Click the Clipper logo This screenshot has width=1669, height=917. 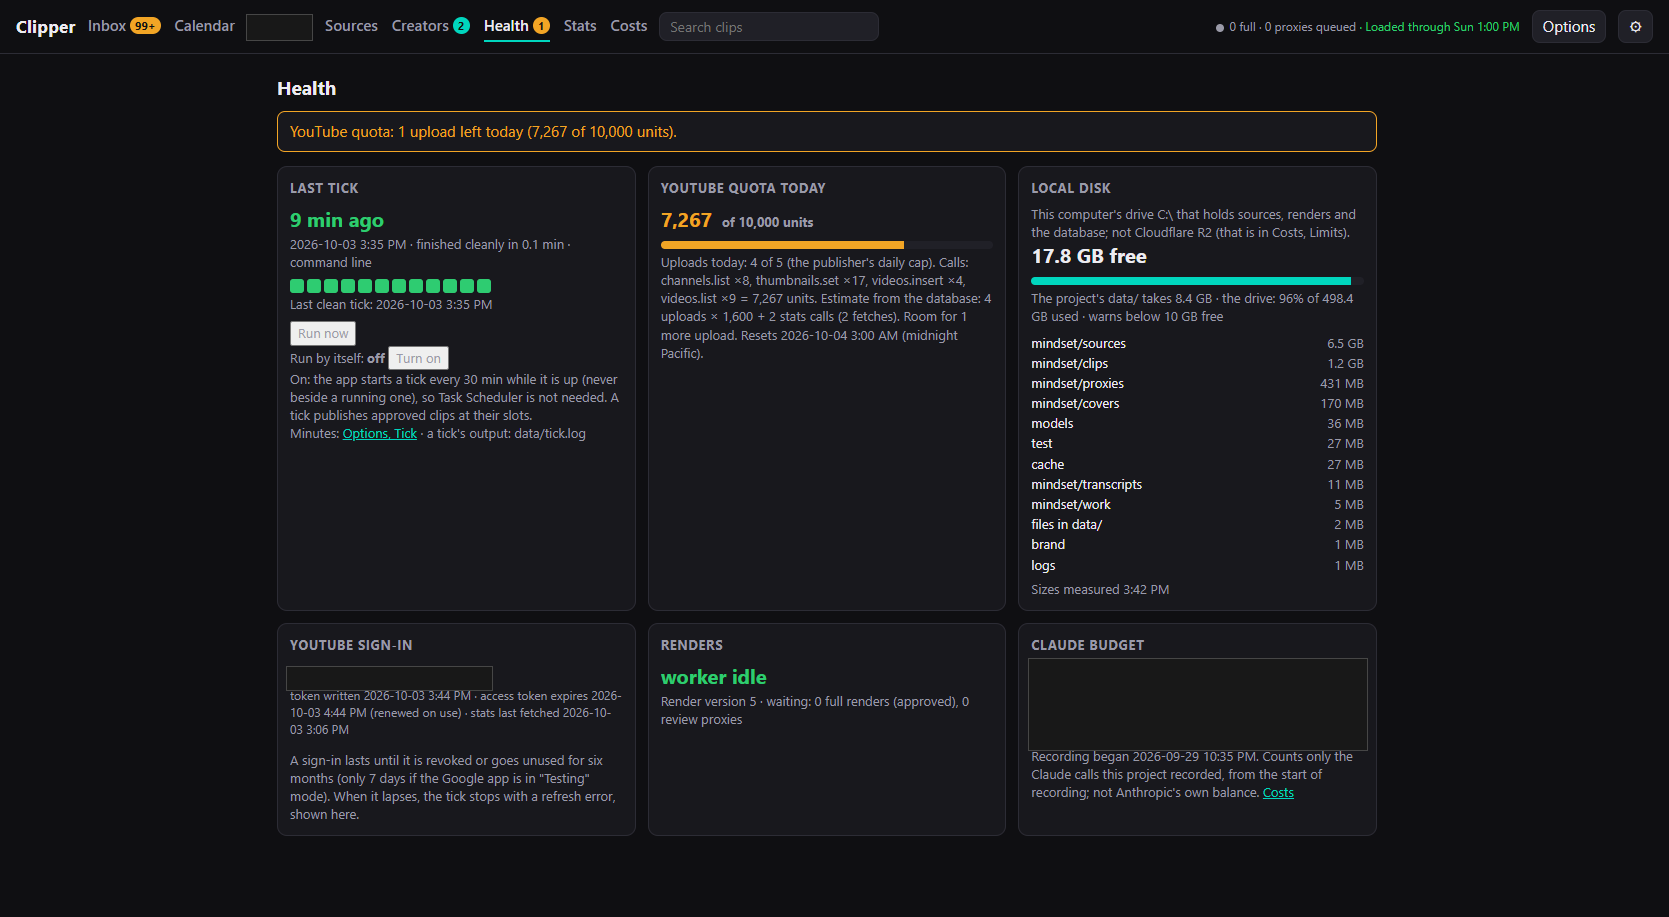45,27
